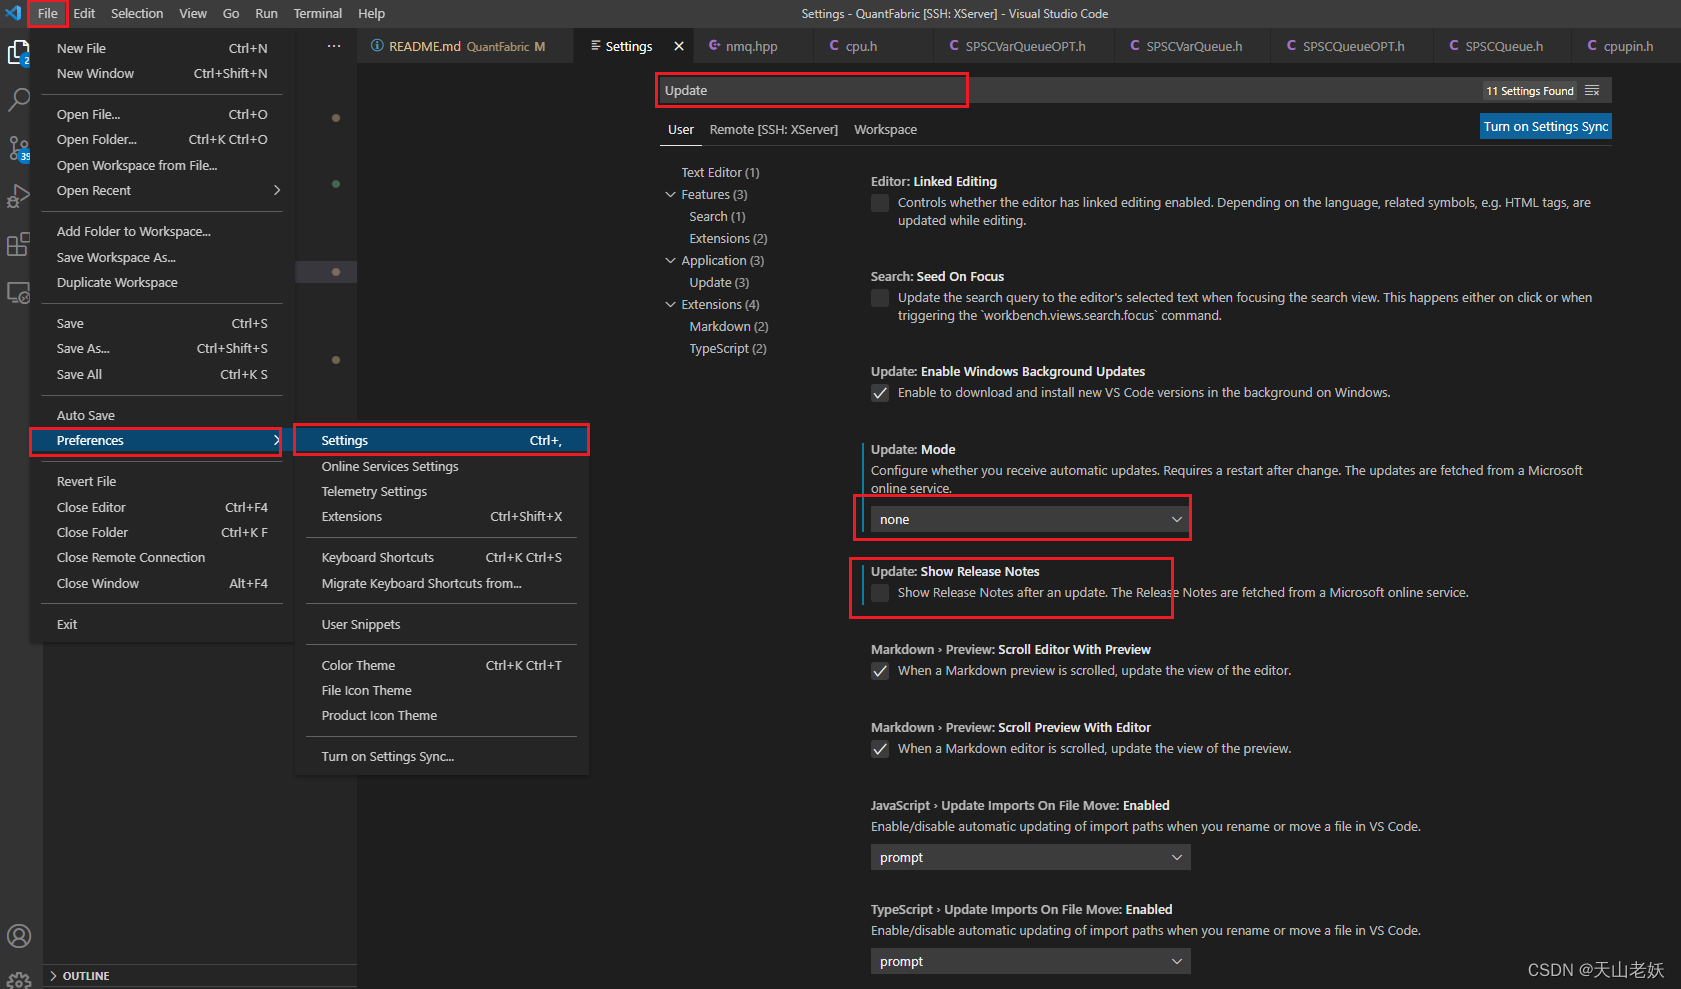Click Exit in the File menu

(x=162, y=624)
